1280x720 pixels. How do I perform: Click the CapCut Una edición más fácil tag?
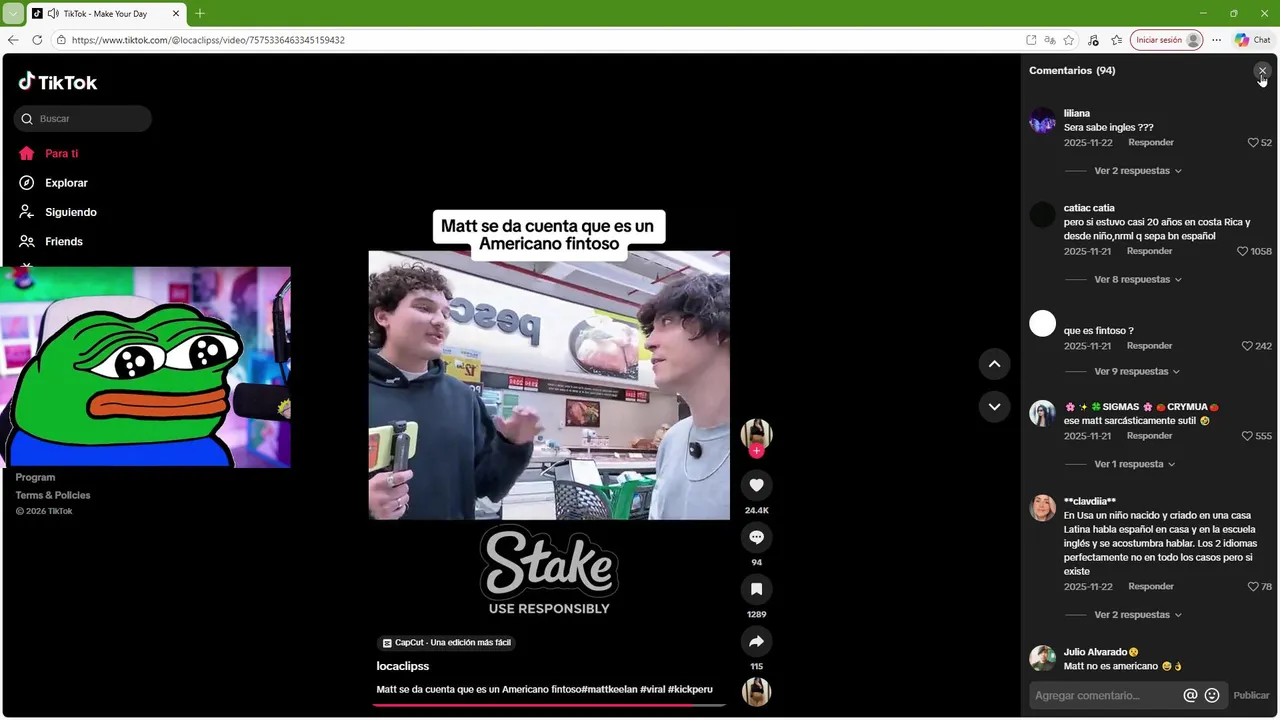tap(448, 643)
